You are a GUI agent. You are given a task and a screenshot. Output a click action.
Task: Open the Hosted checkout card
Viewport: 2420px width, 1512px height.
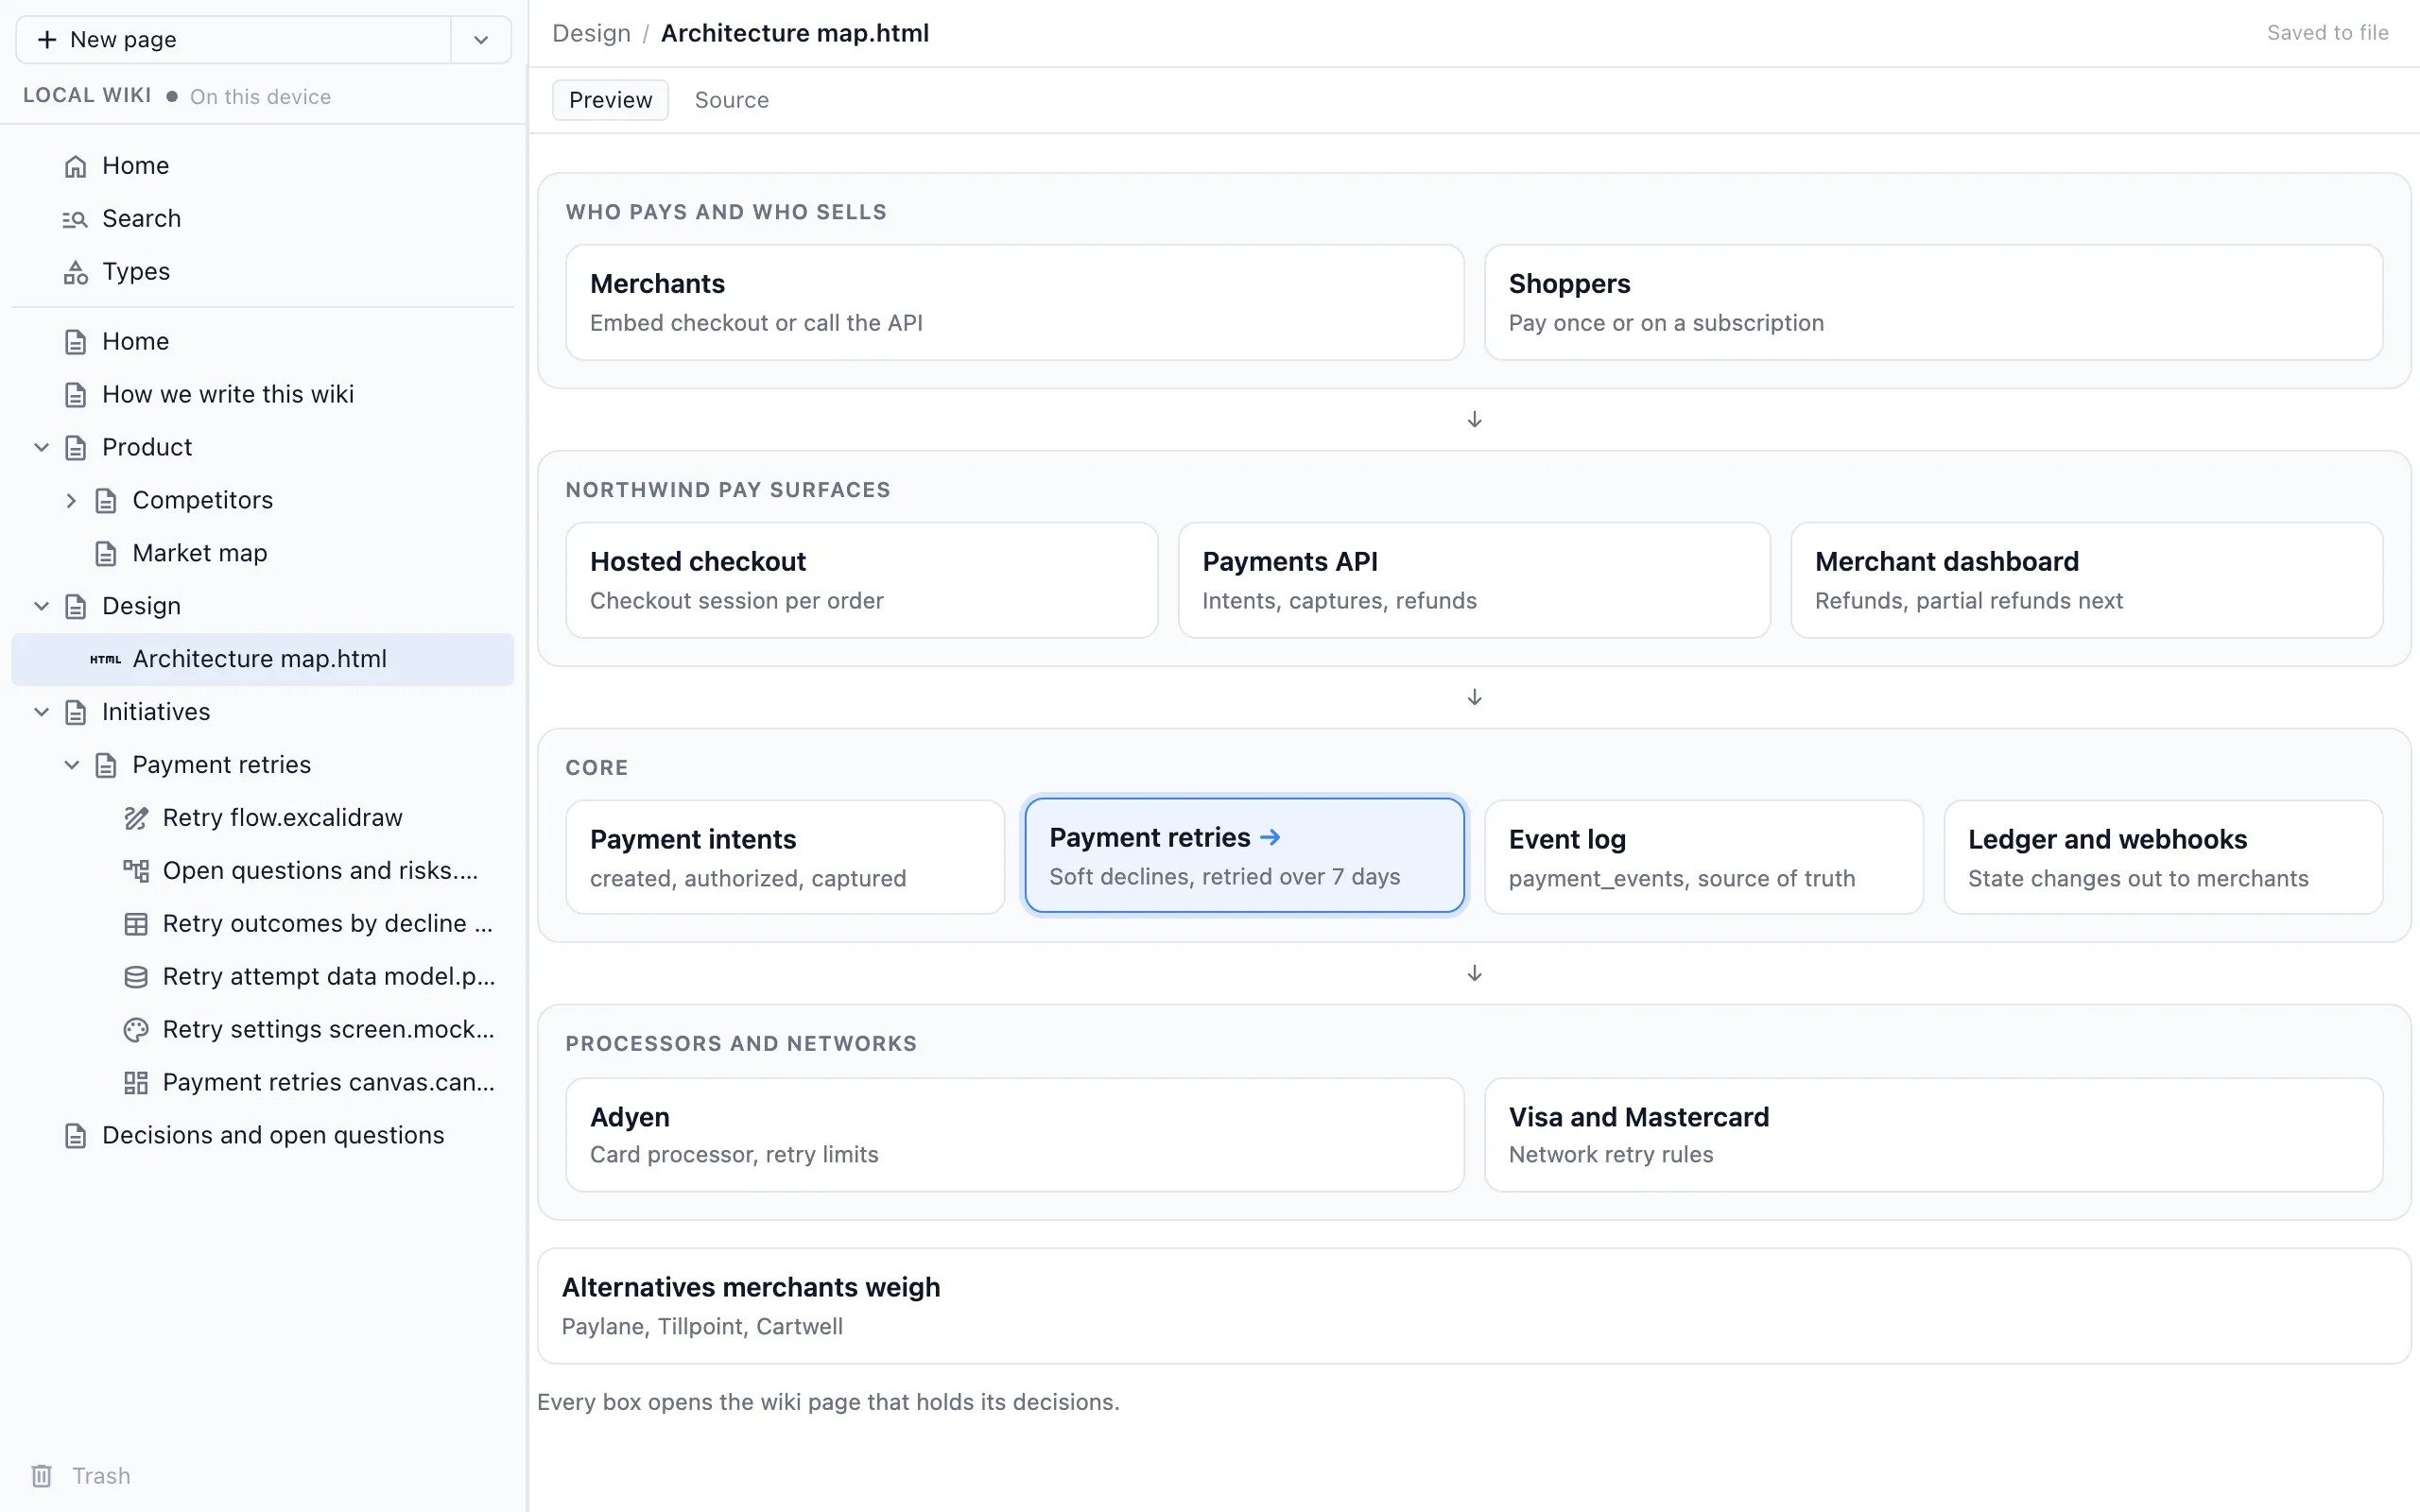(x=862, y=580)
